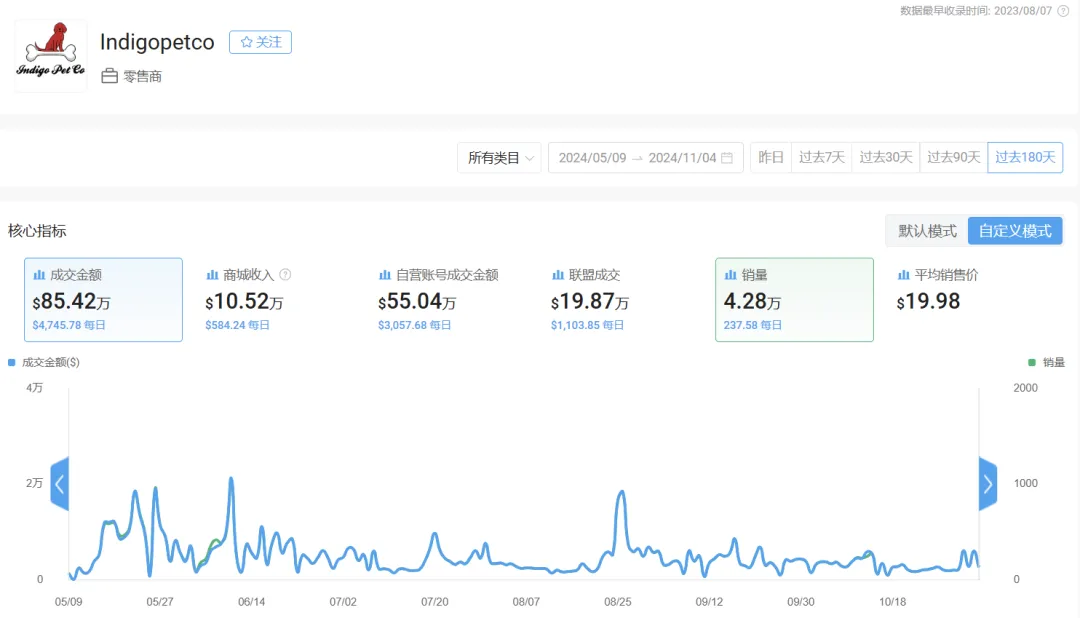Click the question mark icon beside 商城收入

coord(285,275)
